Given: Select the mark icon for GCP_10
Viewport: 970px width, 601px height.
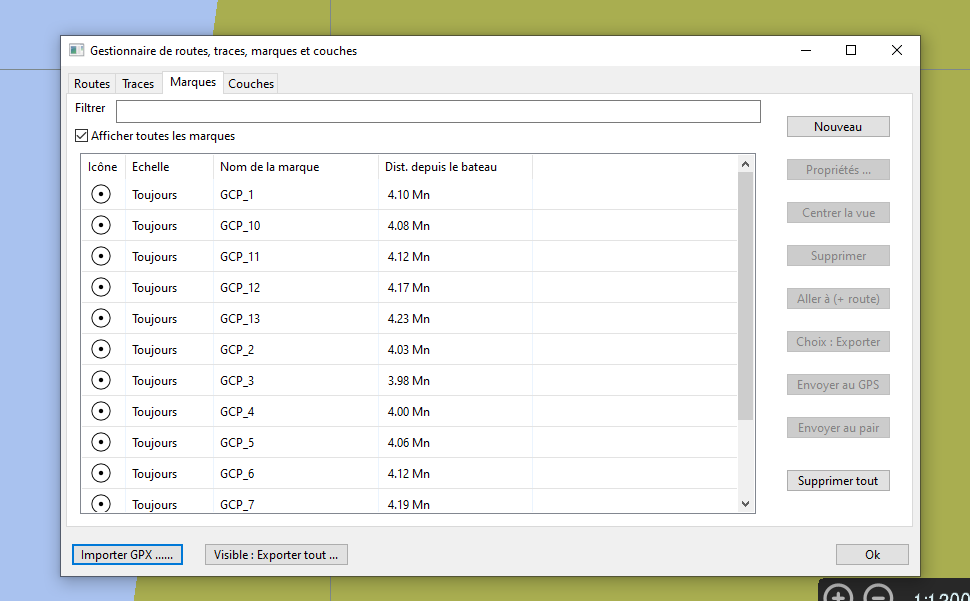Looking at the screenshot, I should [x=100, y=225].
